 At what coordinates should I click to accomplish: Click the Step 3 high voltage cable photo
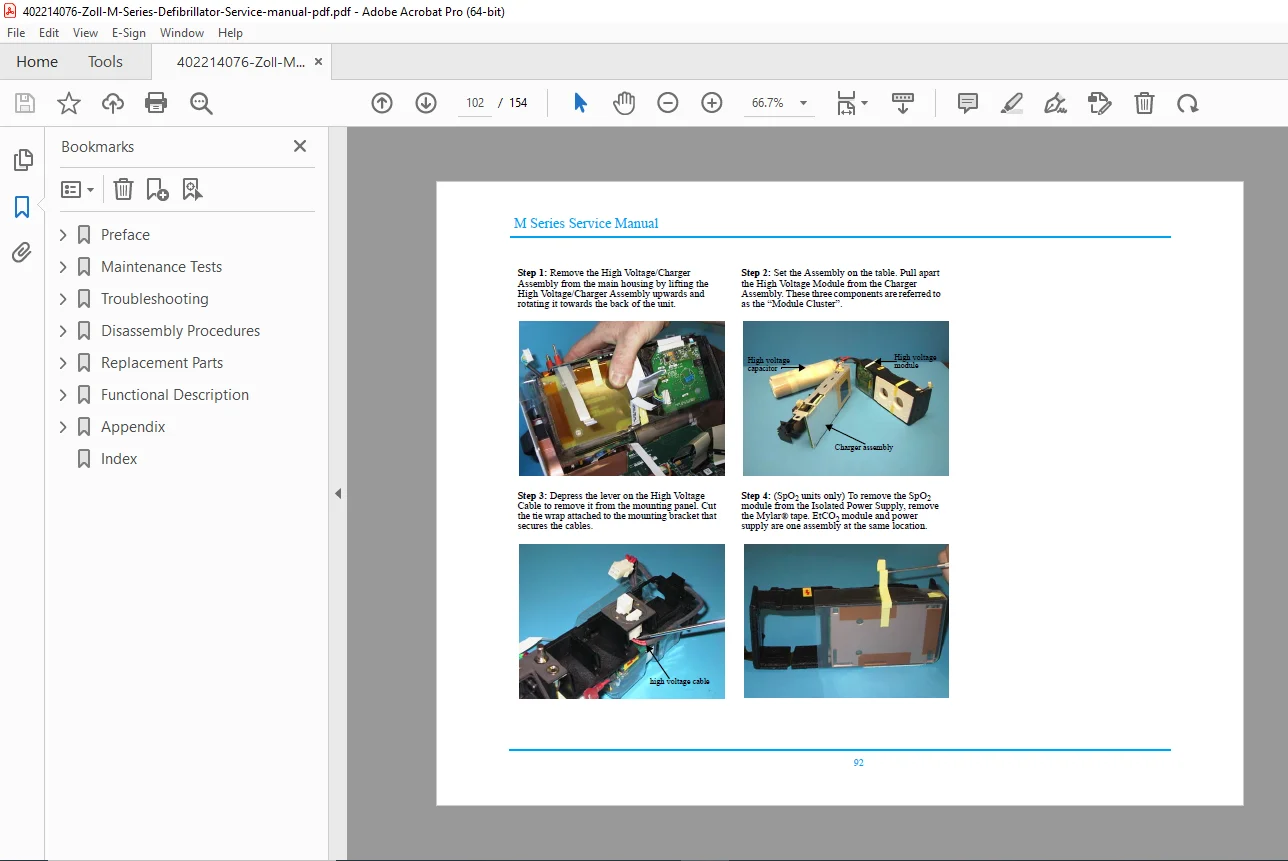pos(622,621)
